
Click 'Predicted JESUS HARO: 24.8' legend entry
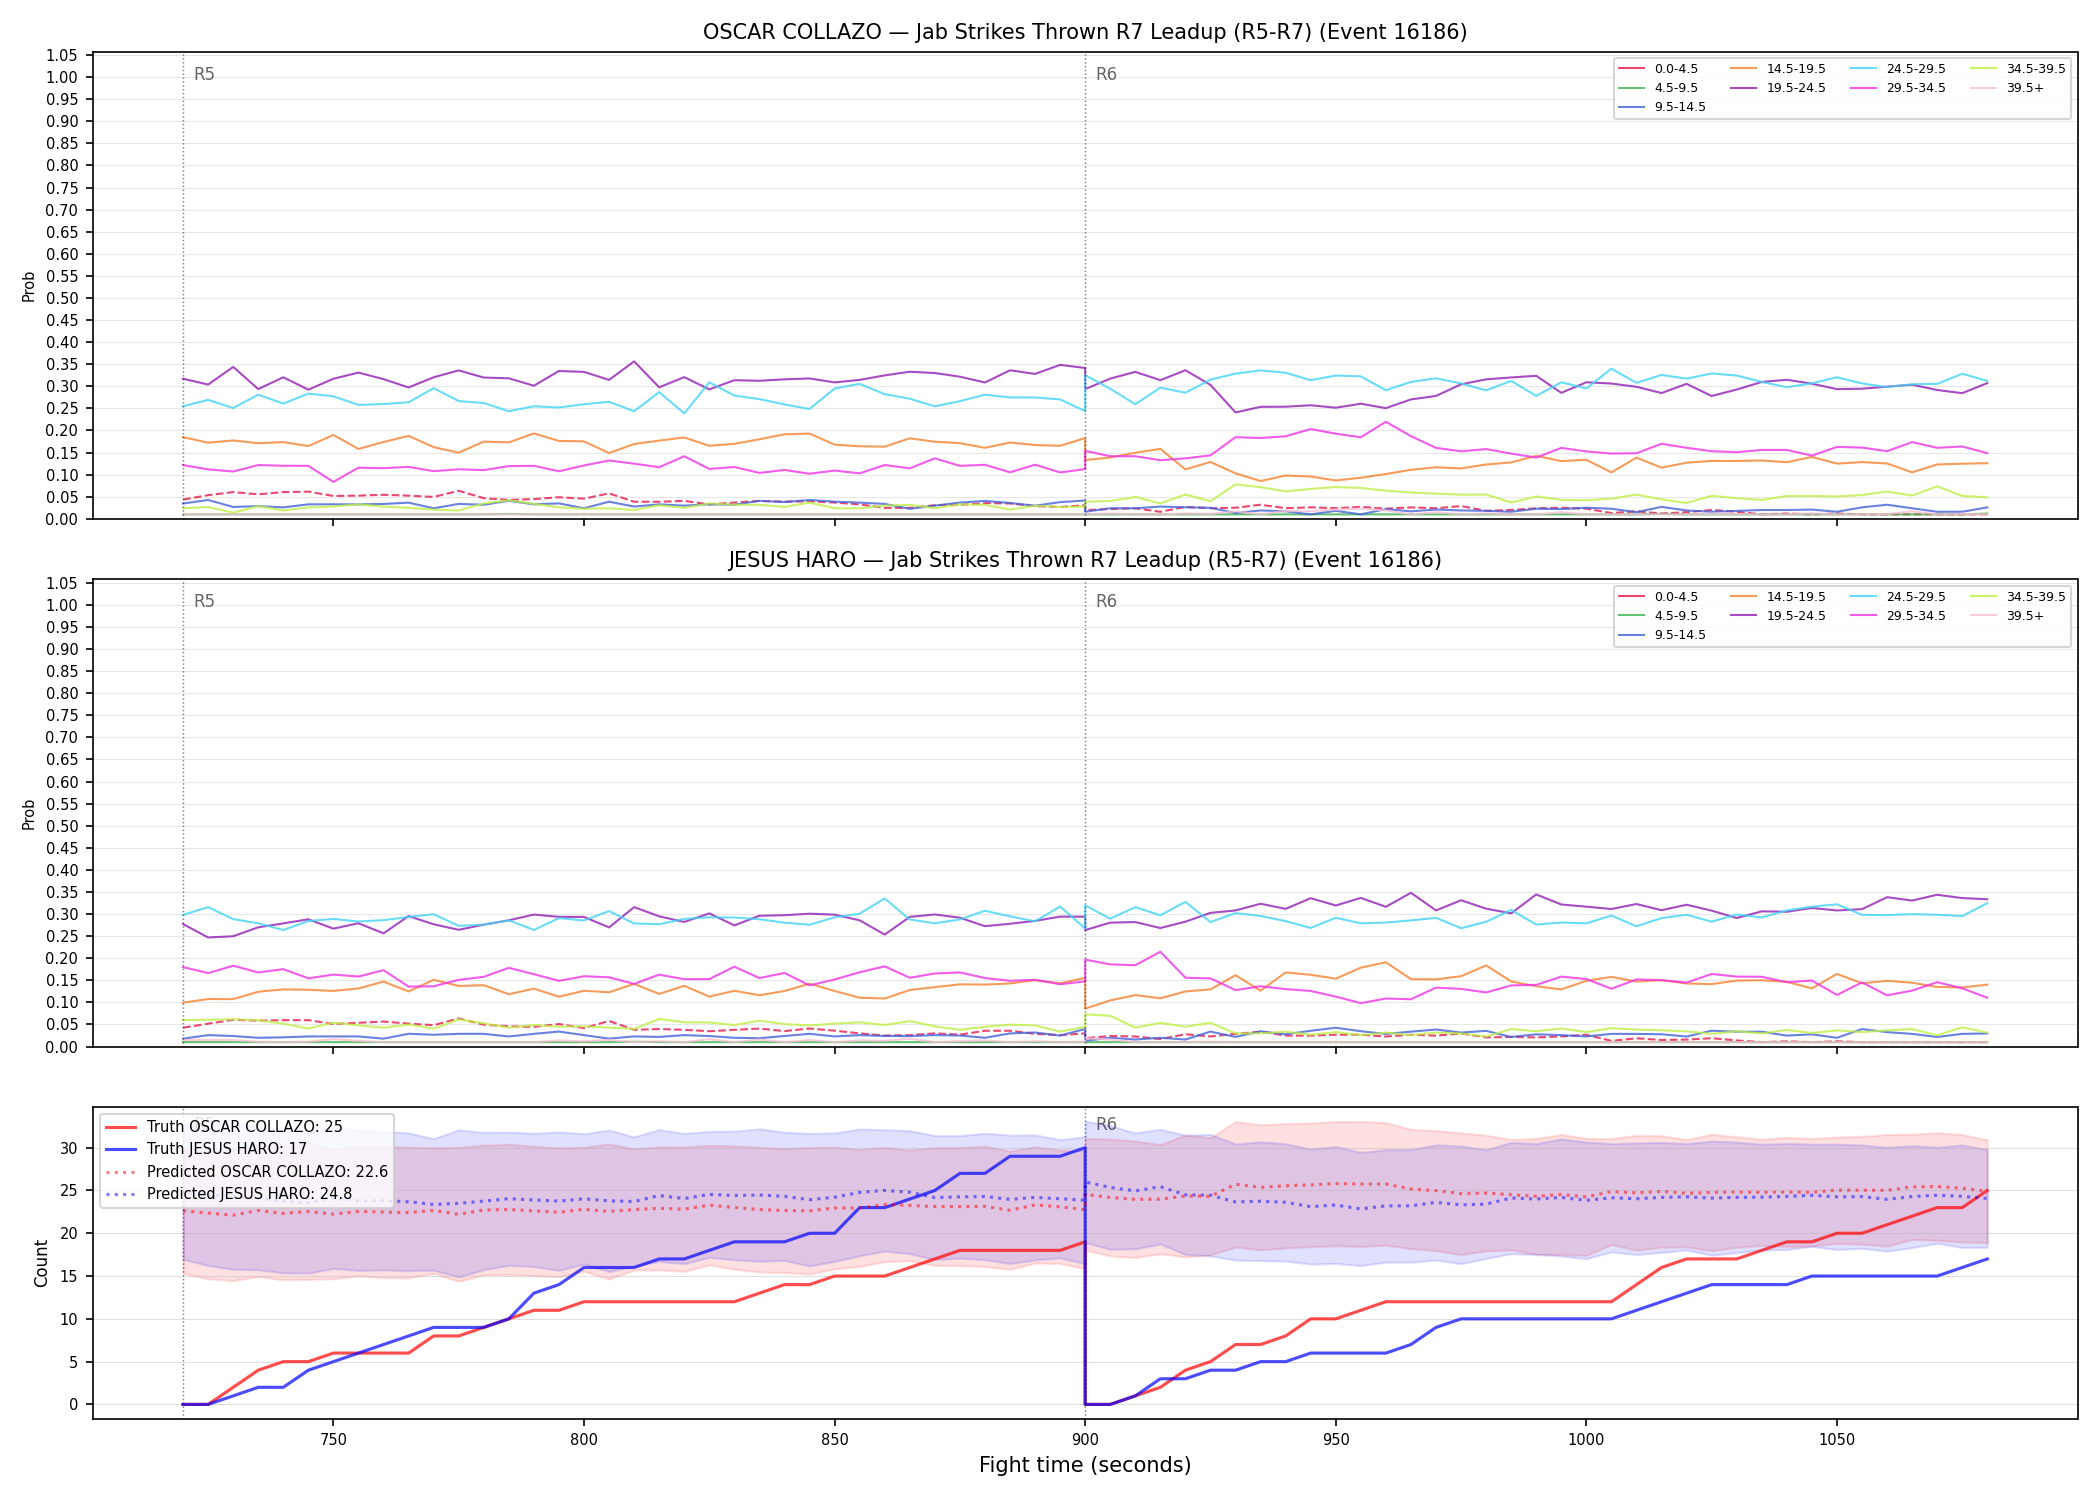click(229, 1193)
